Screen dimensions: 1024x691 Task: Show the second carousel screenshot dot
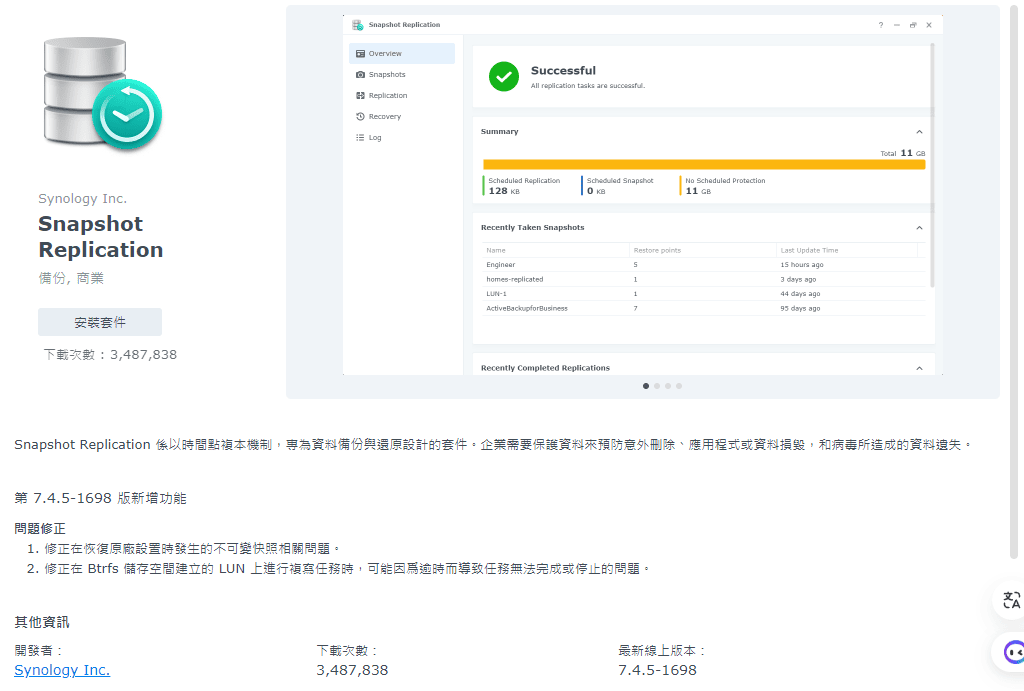pyautogui.click(x=657, y=386)
